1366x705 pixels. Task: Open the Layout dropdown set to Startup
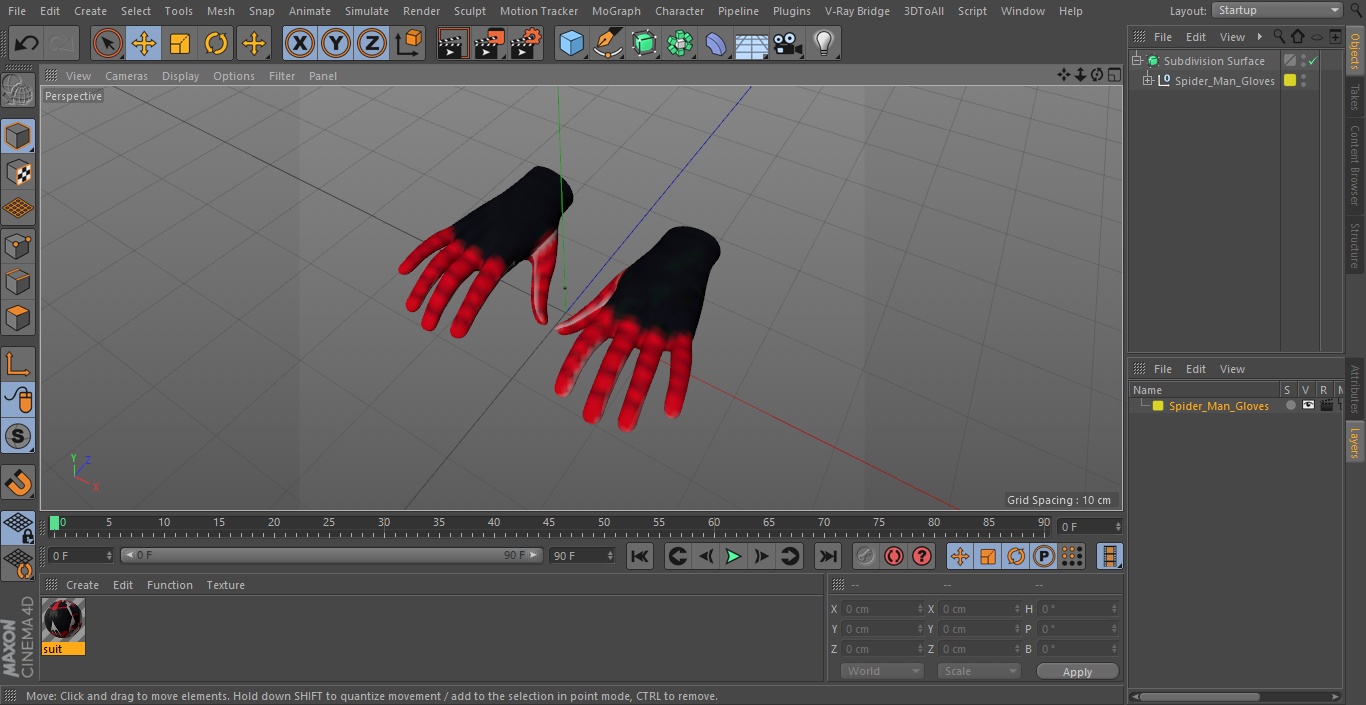click(1277, 10)
